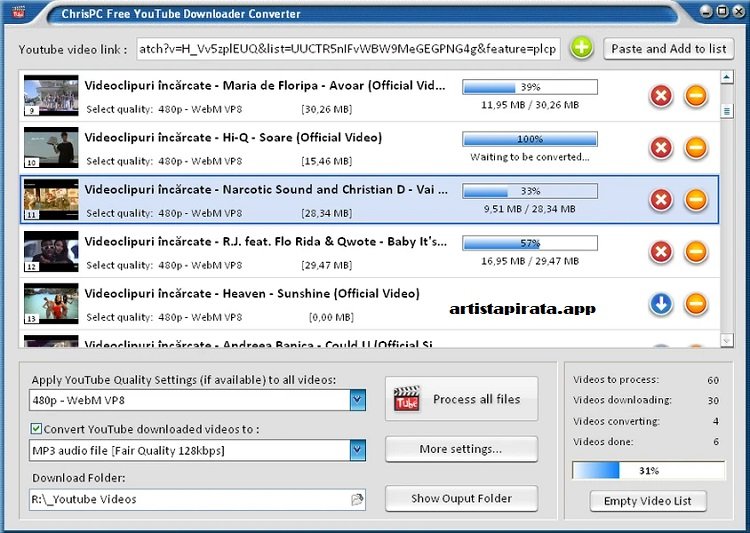Click the Download Folder path field
Viewport: 750px width, 533px height.
(x=197, y=500)
